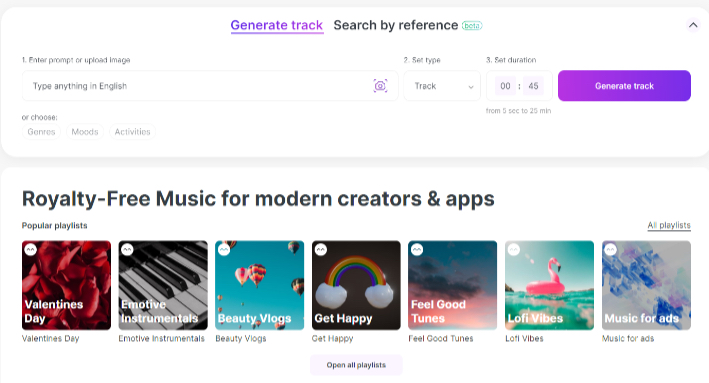This screenshot has height=383, width=709.
Task: Switch to the Generate track tab
Action: pos(277,25)
